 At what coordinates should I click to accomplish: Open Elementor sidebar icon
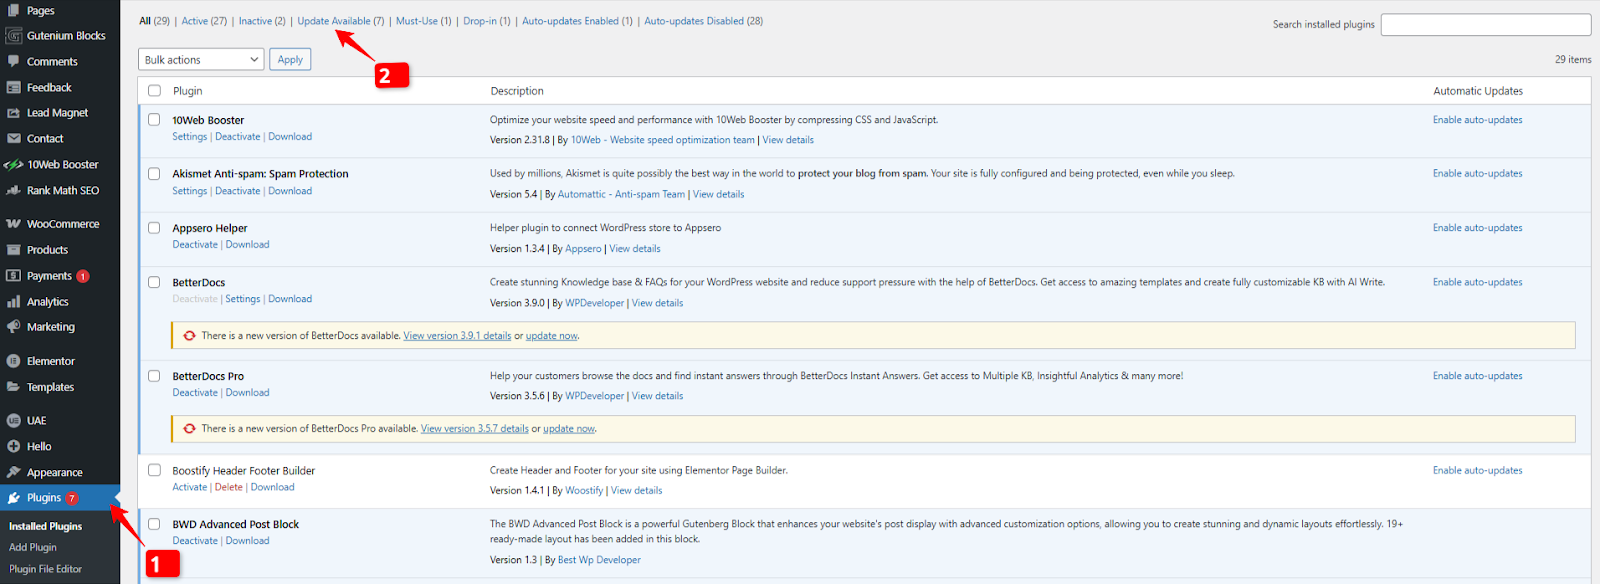click(14, 361)
